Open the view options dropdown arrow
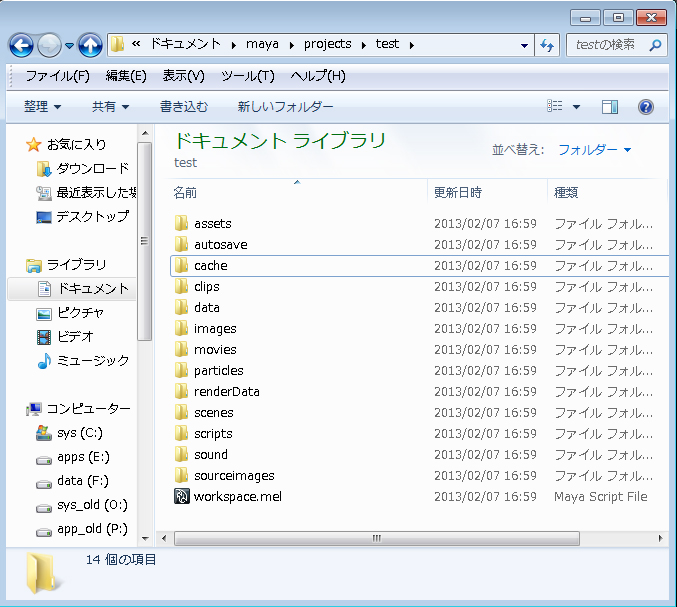The height and width of the screenshot is (607, 677). 576,107
